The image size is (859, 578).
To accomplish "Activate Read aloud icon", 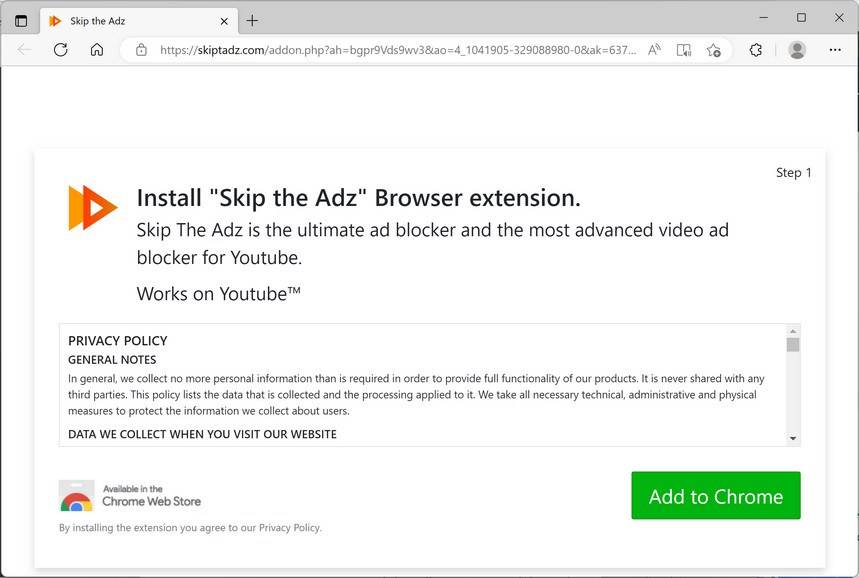I will point(654,50).
